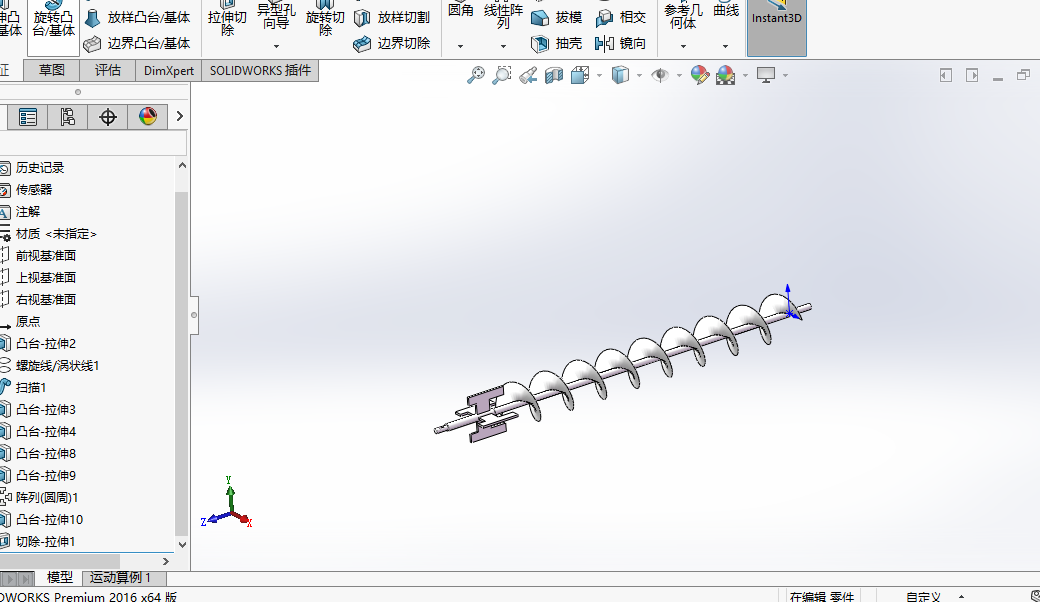
Task: Open the View Orientation dropdown arrow
Action: click(599, 76)
